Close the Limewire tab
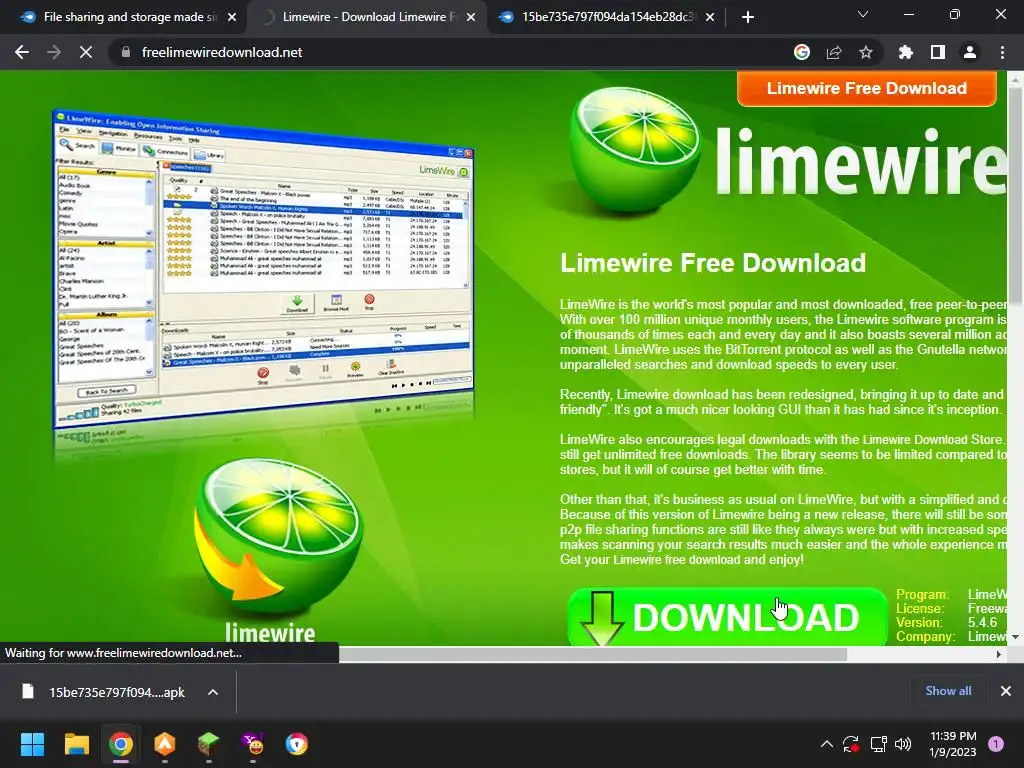 (x=471, y=18)
